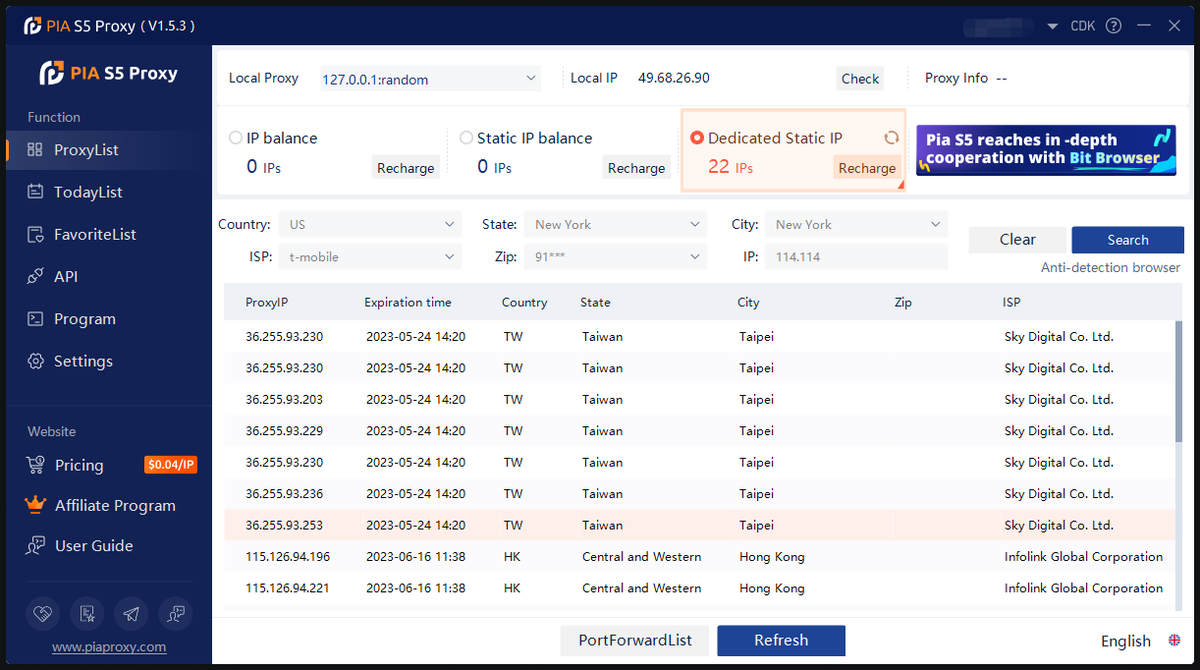This screenshot has width=1200, height=670.
Task: Open the English language selector
Action: (x=1125, y=641)
